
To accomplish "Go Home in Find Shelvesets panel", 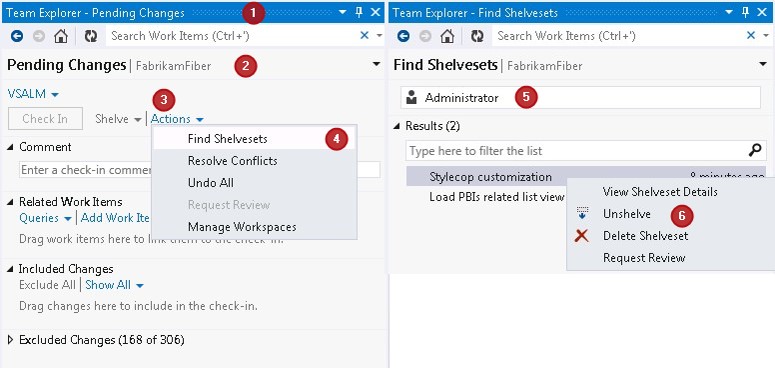I will (x=447, y=36).
